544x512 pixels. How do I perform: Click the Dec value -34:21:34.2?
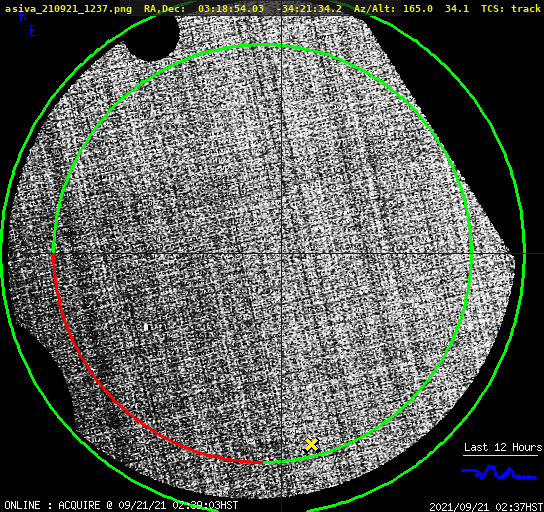click(309, 9)
